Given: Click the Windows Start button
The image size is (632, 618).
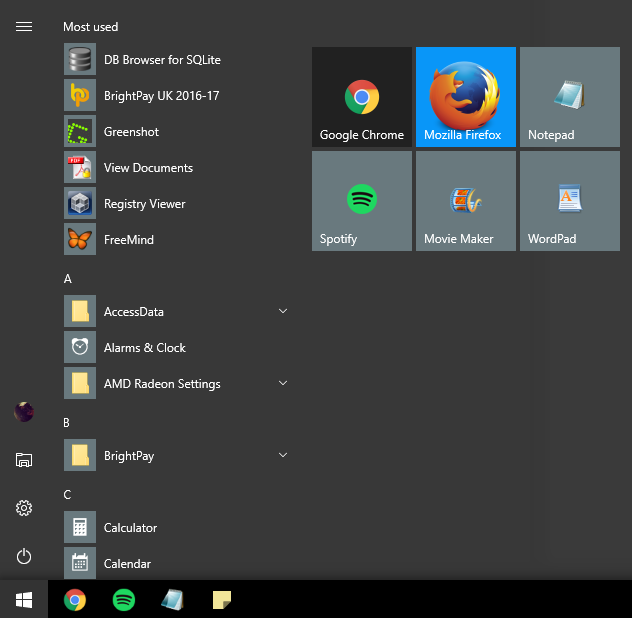Looking at the screenshot, I should click(x=24, y=600).
